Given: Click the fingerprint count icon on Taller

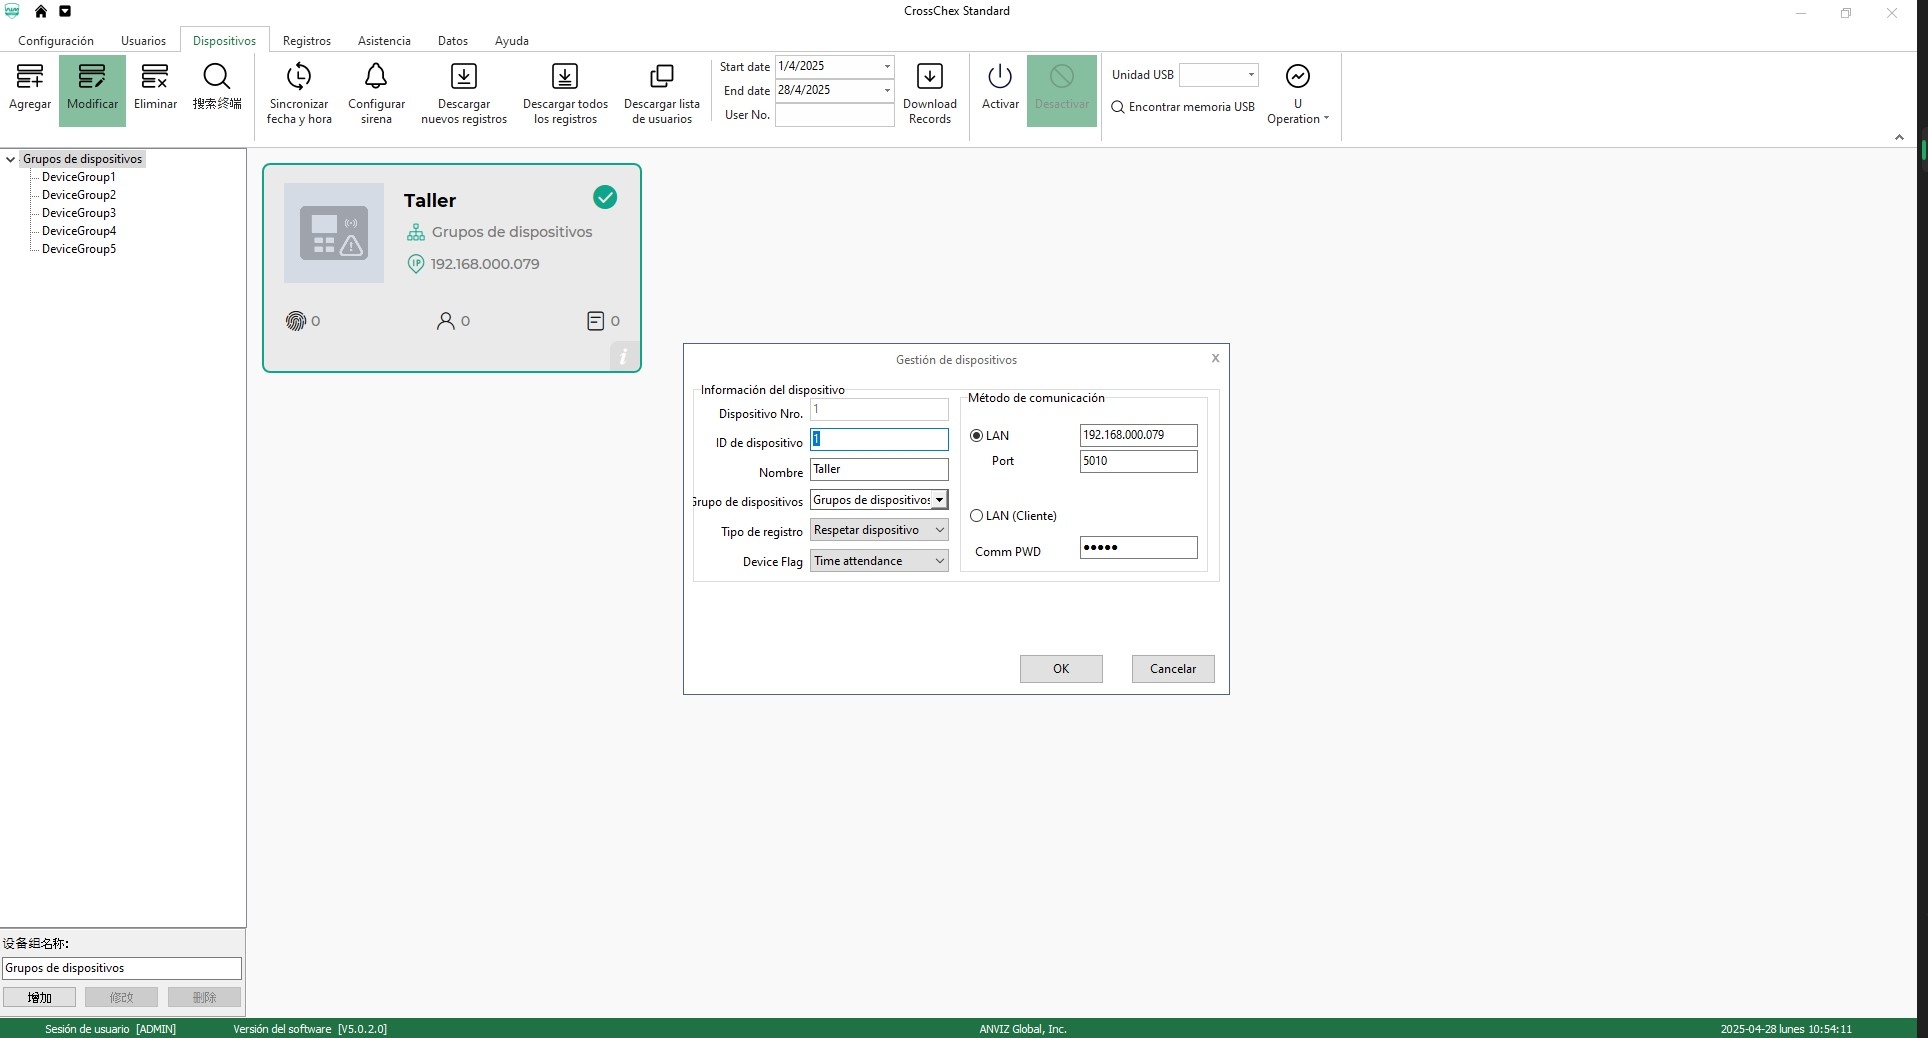Looking at the screenshot, I should 296,321.
